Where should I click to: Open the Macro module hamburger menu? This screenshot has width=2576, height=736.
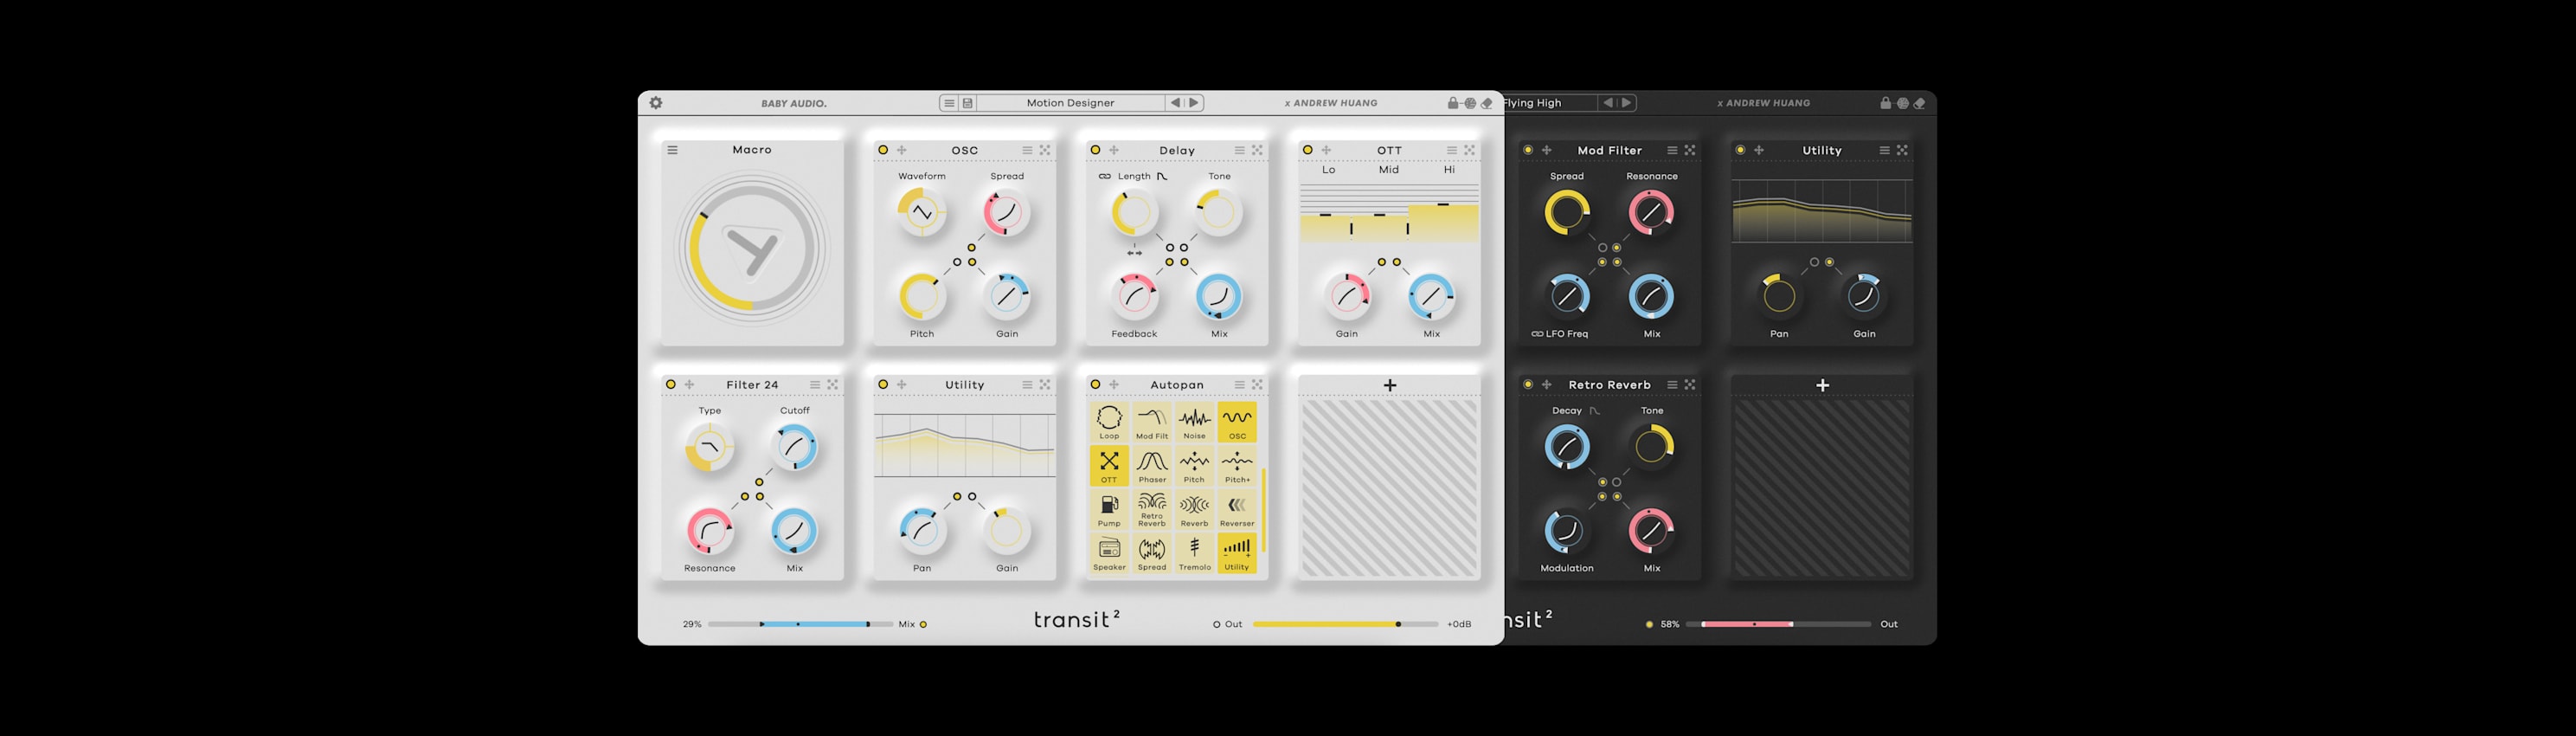pos(672,150)
